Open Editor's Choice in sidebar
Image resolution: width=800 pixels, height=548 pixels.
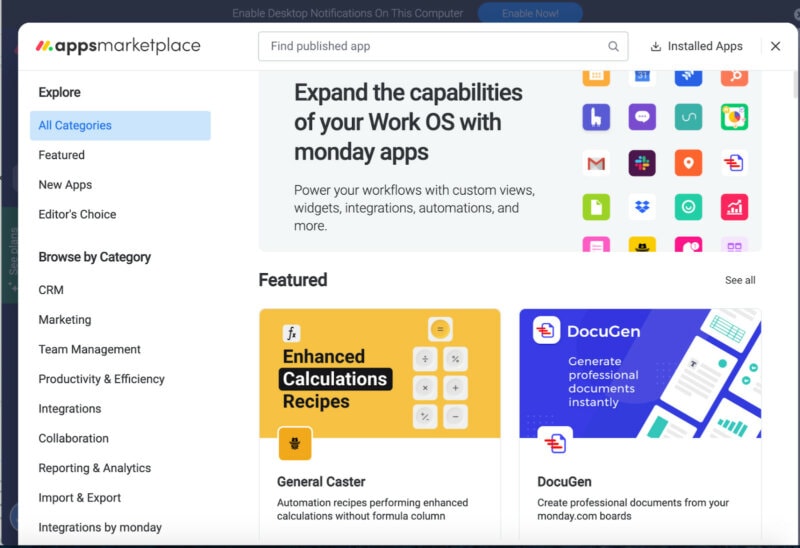(x=77, y=214)
